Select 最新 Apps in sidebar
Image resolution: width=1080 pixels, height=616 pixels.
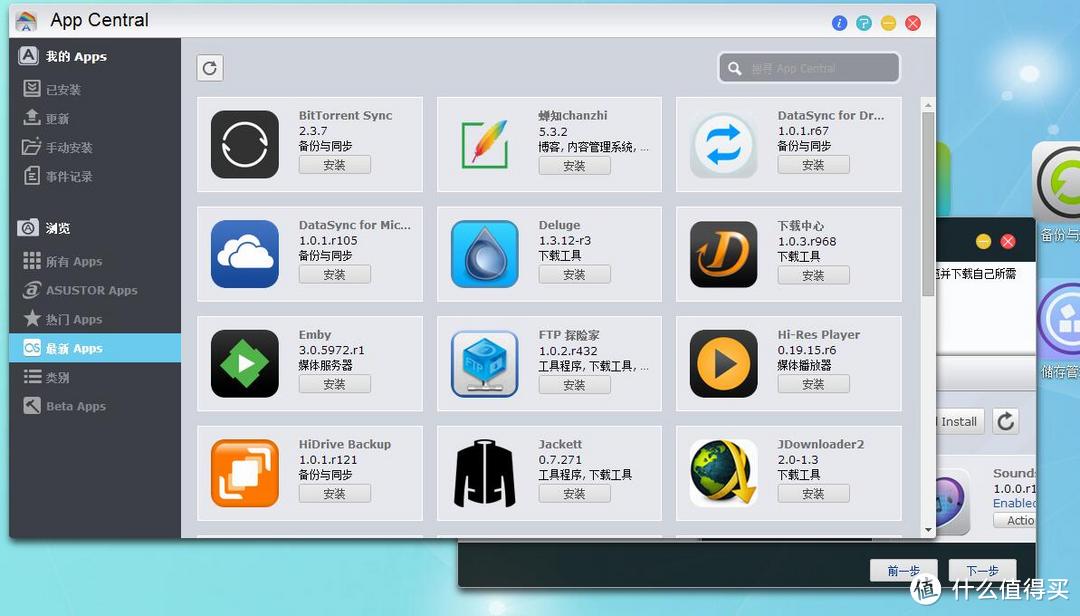coord(95,348)
